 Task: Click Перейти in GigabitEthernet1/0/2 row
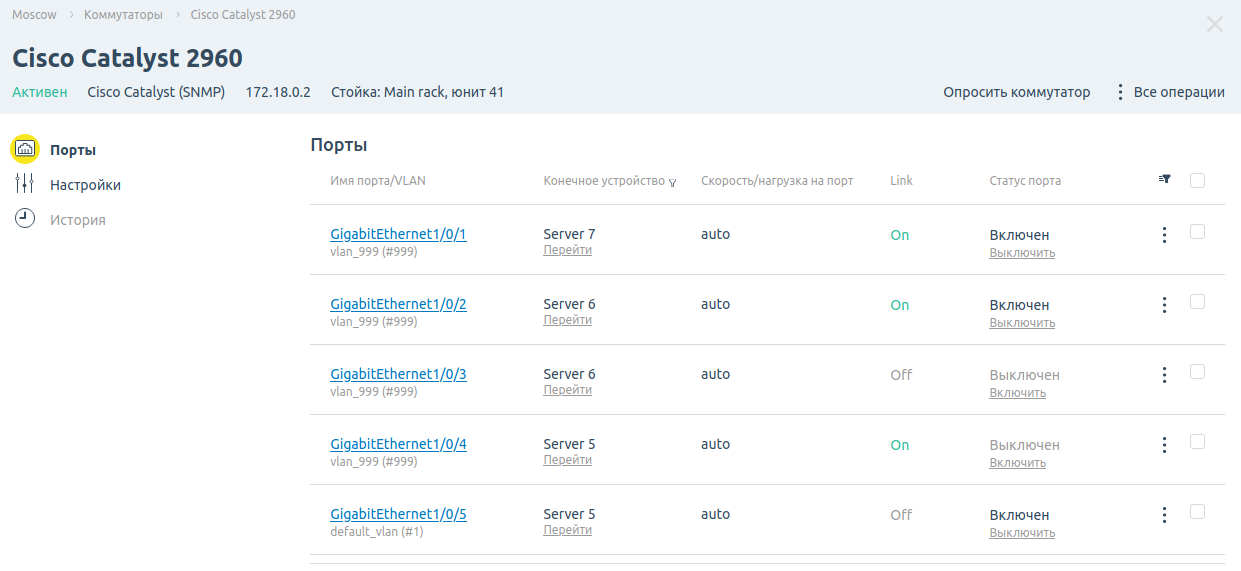tap(567, 320)
